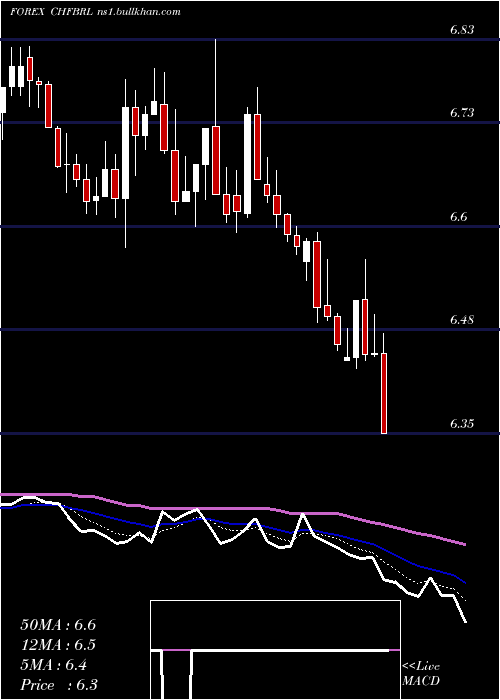Viewport: 500px width, 700px height.
Task: Click the 6.6 price level label
Action: click(458, 217)
